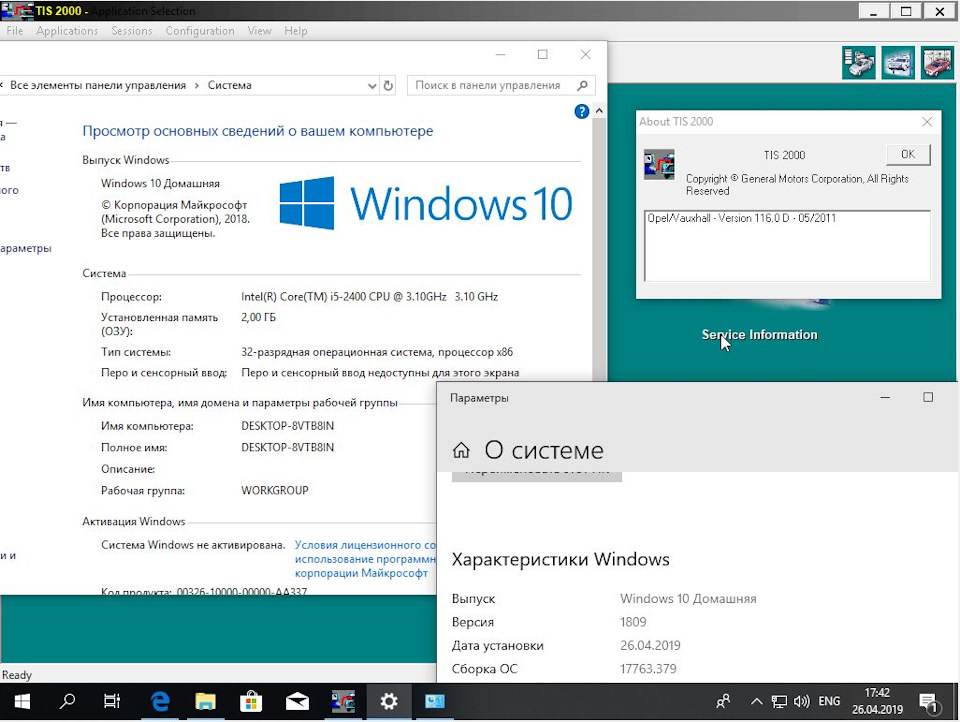
Task: Open the Configuration menu
Action: [200, 31]
